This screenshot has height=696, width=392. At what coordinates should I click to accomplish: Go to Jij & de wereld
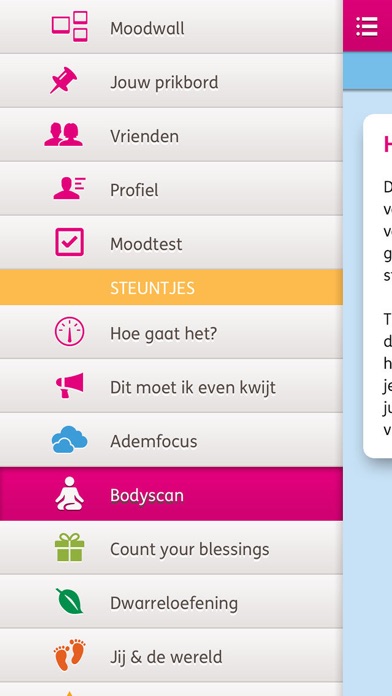tap(171, 656)
